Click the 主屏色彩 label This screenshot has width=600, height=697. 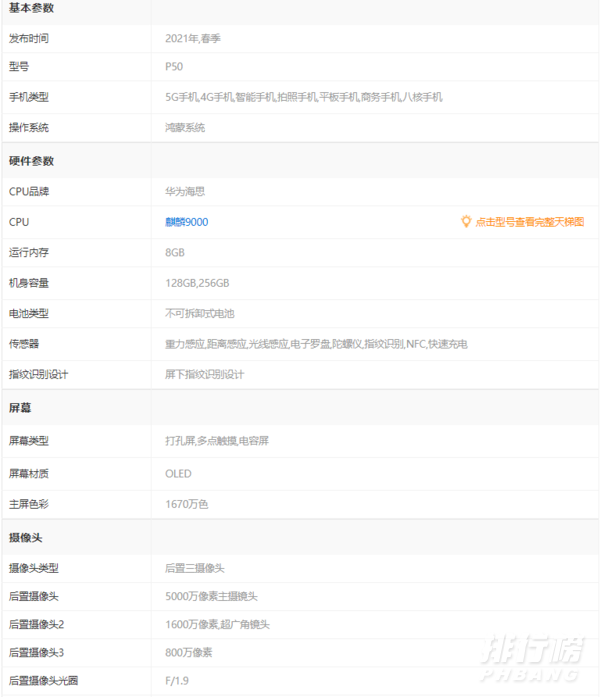[29, 504]
